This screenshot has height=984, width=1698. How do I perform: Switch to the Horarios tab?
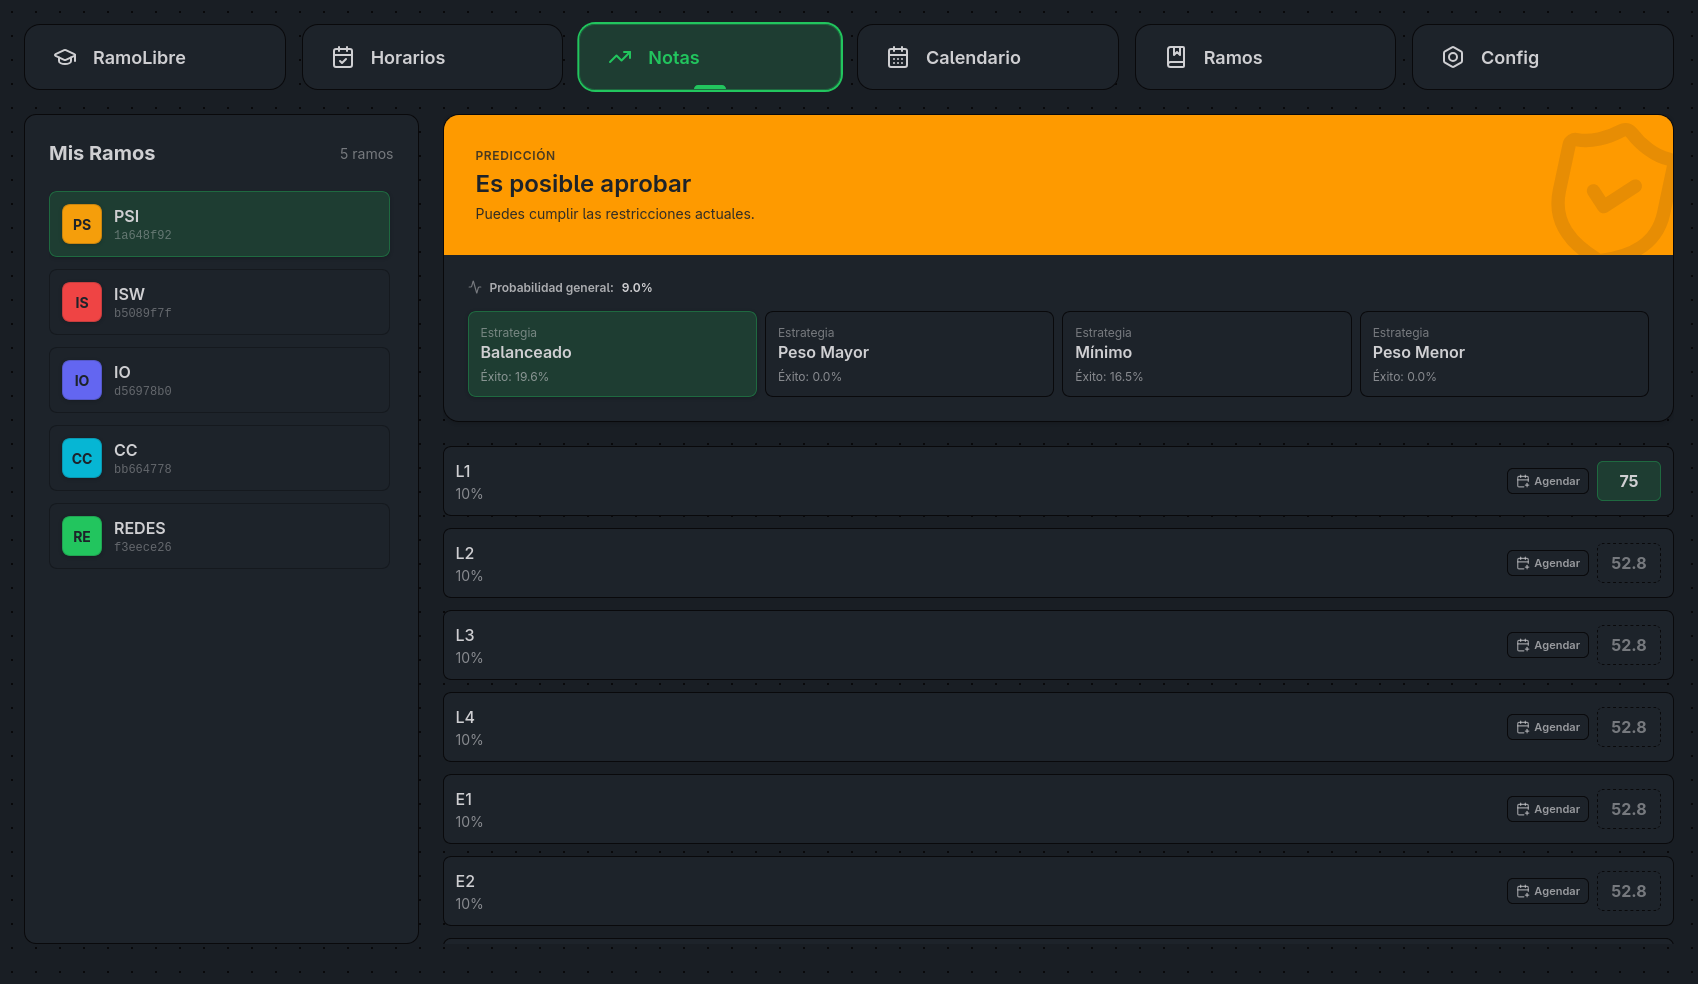point(432,57)
